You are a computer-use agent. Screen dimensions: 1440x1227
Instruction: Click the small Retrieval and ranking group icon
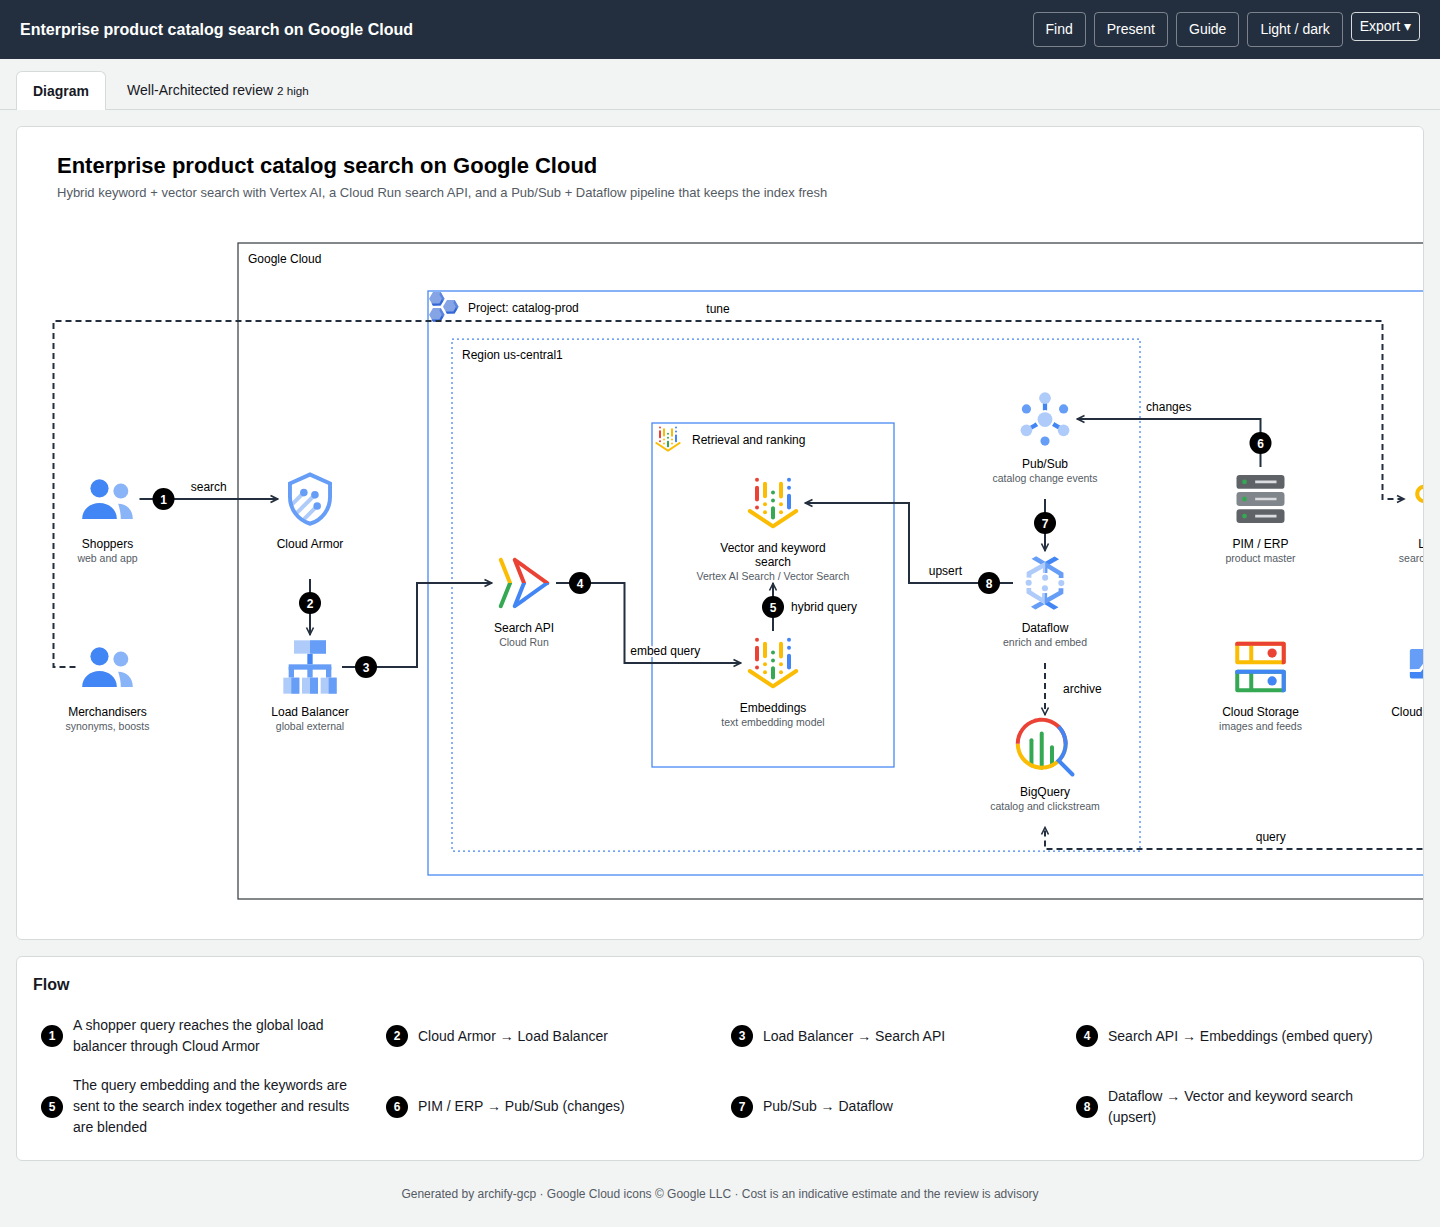tap(668, 438)
